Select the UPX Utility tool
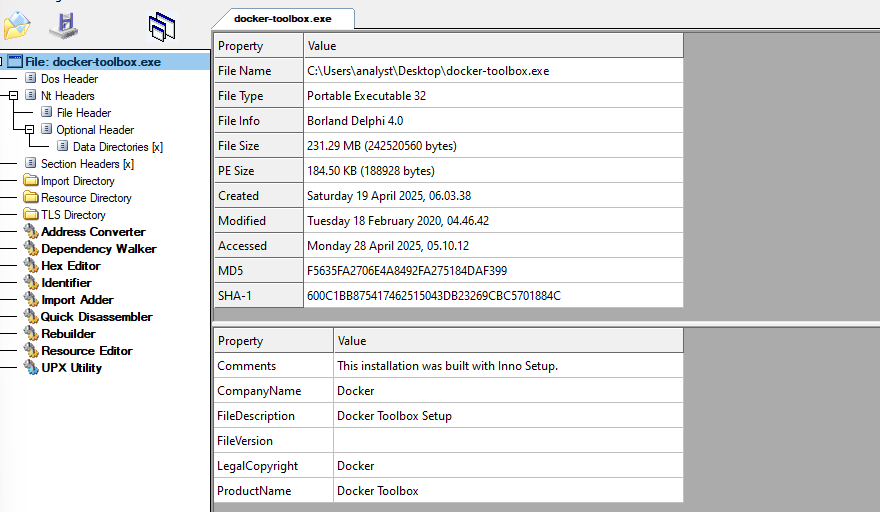880x512 pixels. 71,368
